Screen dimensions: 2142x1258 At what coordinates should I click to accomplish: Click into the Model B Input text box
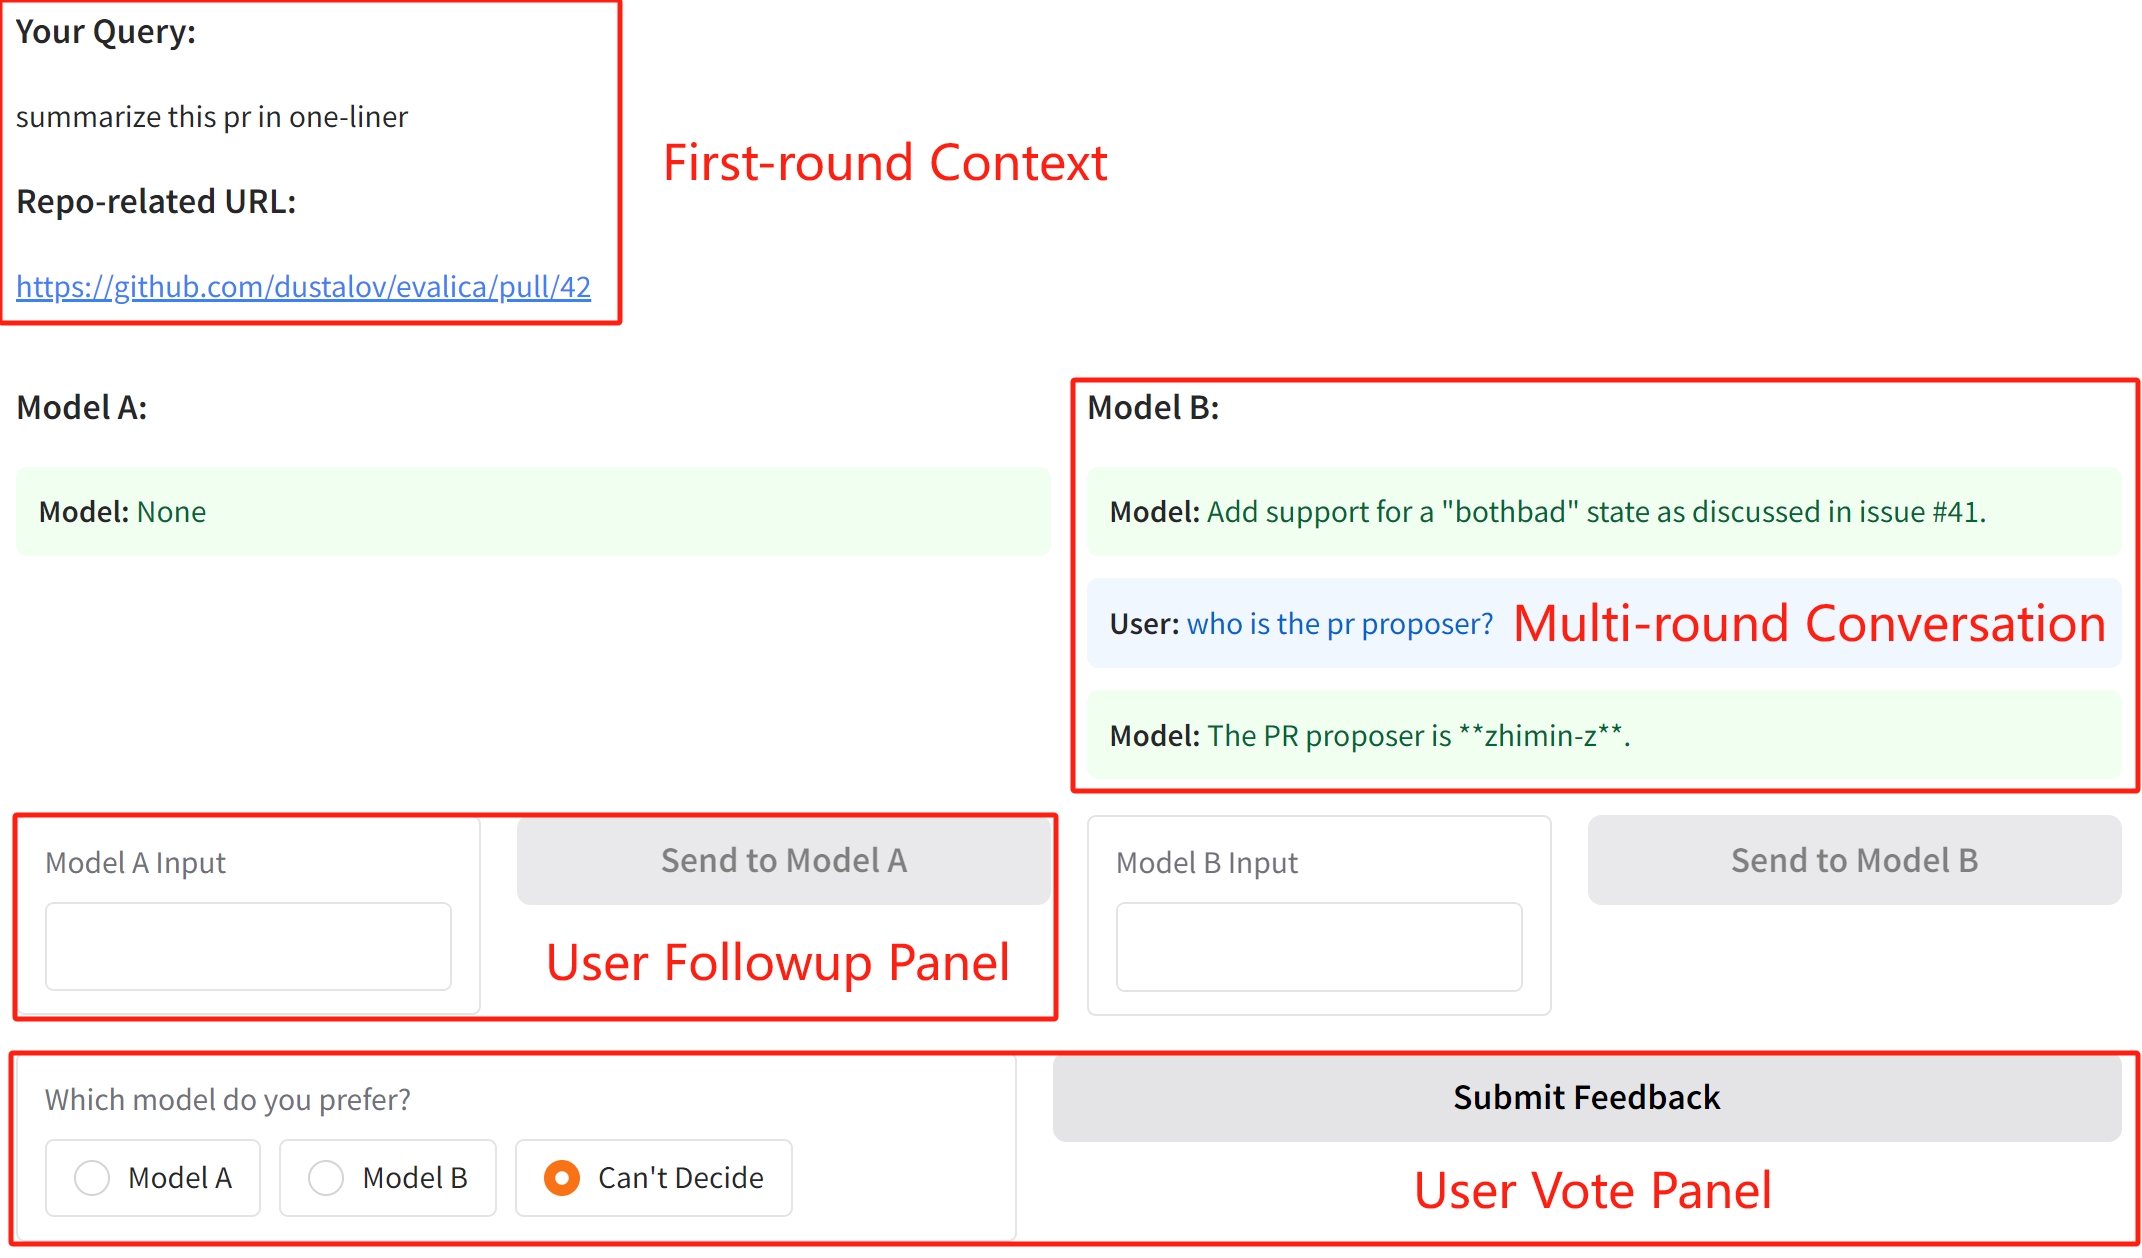click(1318, 947)
